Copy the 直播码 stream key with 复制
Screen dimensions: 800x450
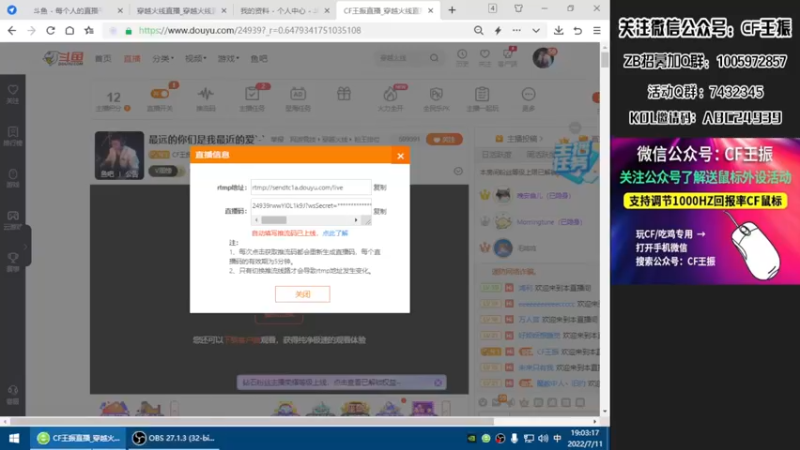click(x=380, y=211)
